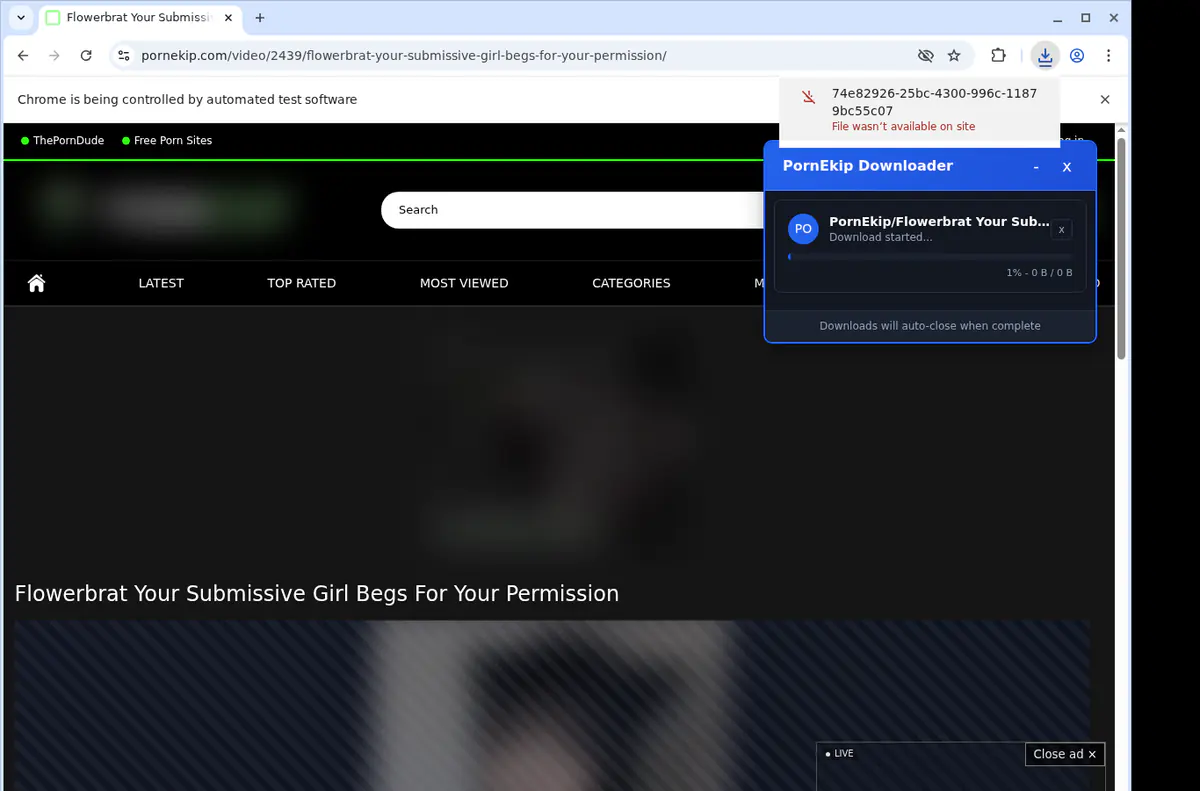Click the main video player thumbnail
1200x791 pixels.
click(x=552, y=705)
